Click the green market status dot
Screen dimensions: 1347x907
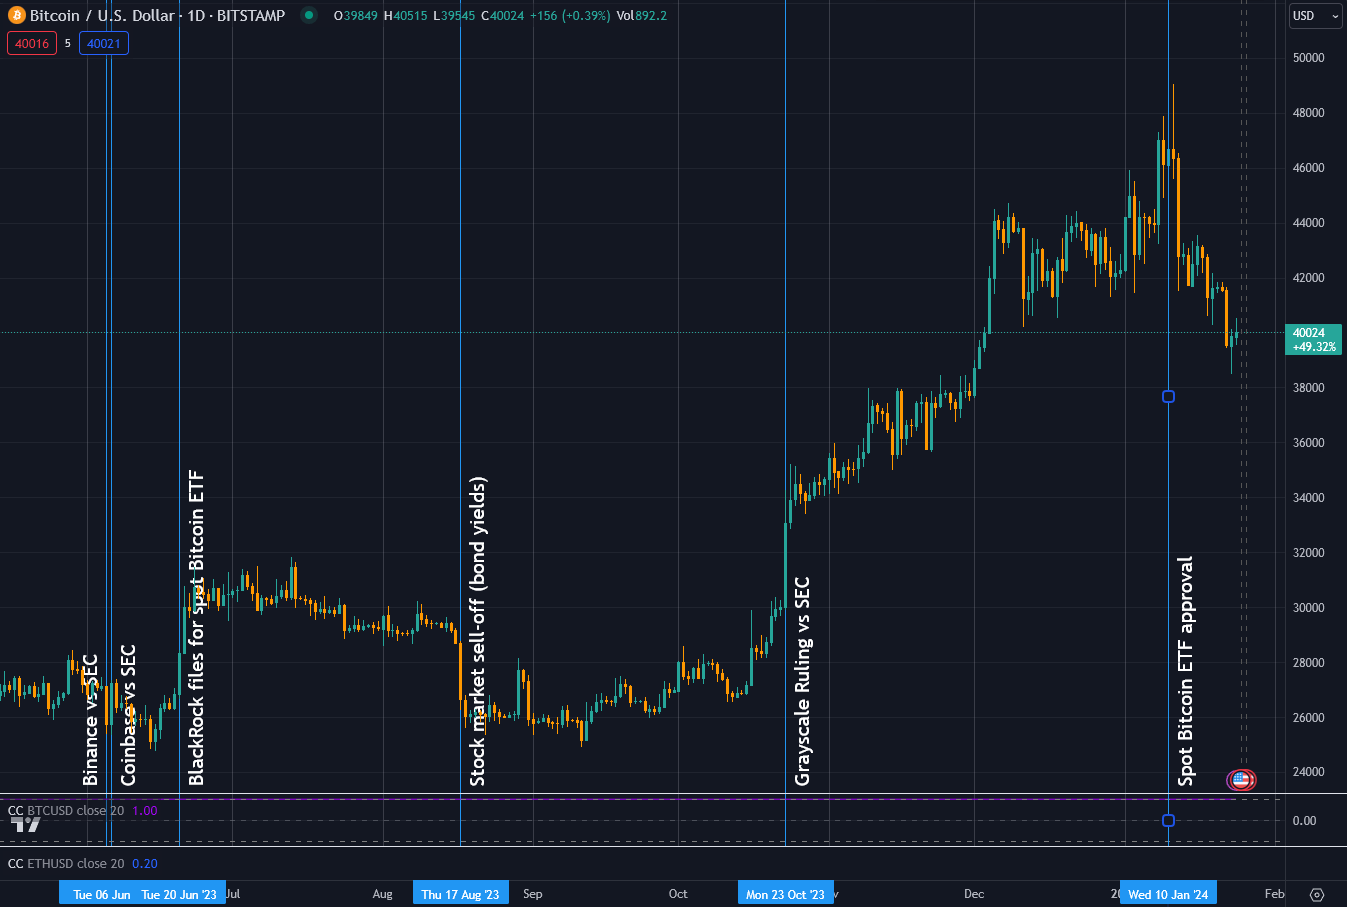tap(309, 15)
